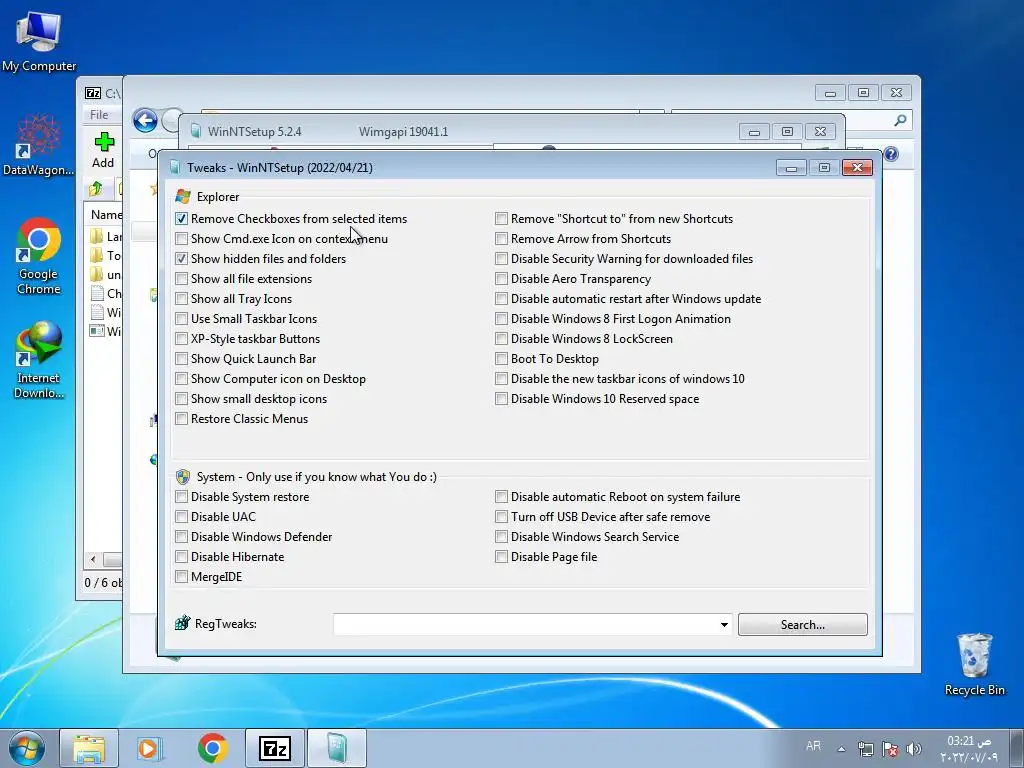Click the search magnifier in the Explorer window
This screenshot has width=1024, height=768.
pos(901,120)
